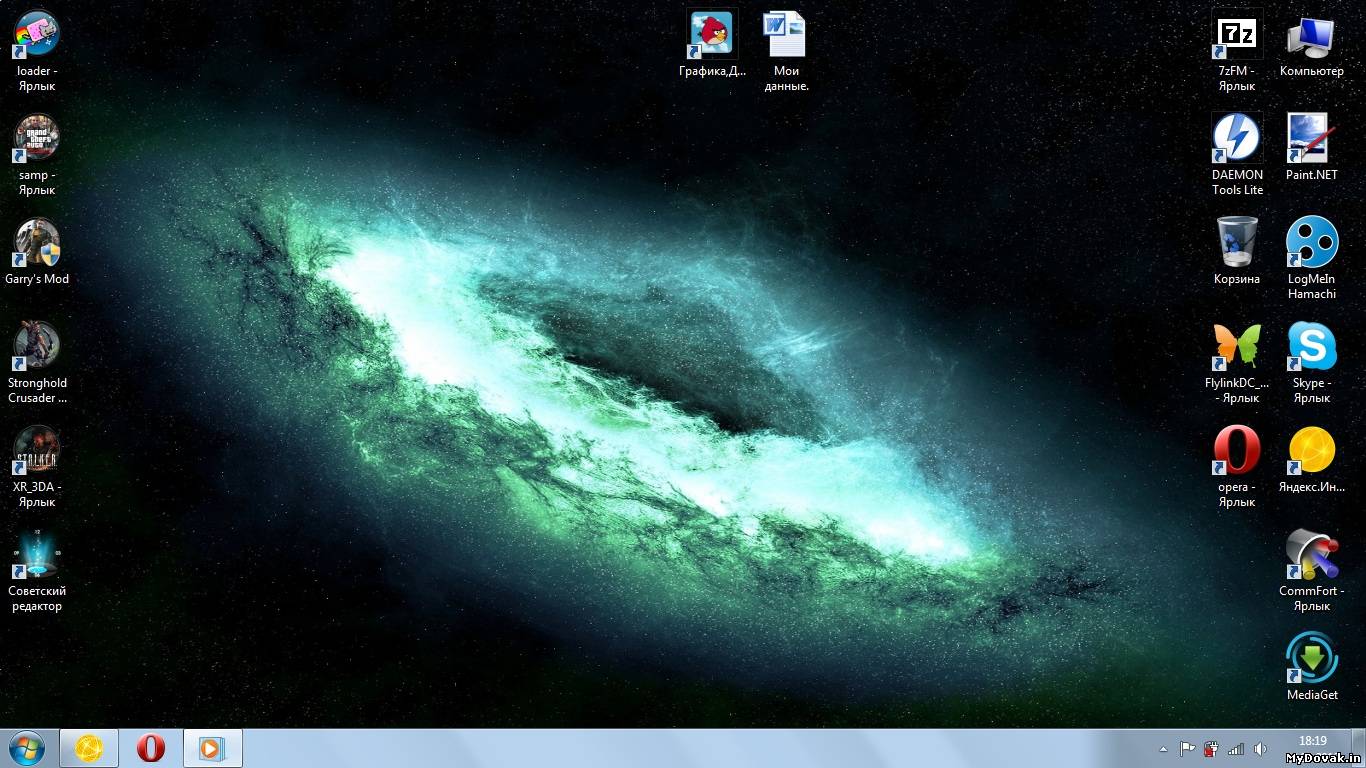Open the Windows Start menu
This screenshot has height=768, width=1366.
pyautogui.click(x=27, y=748)
